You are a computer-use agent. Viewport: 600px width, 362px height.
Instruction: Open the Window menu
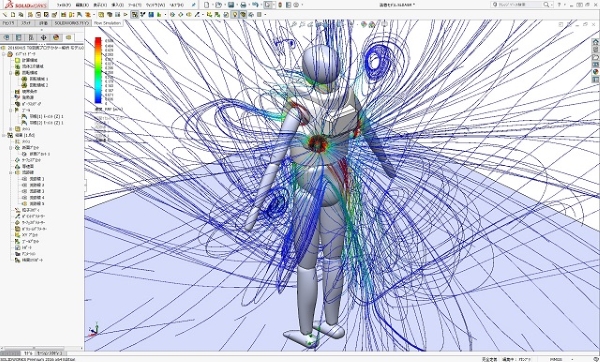point(157,5)
